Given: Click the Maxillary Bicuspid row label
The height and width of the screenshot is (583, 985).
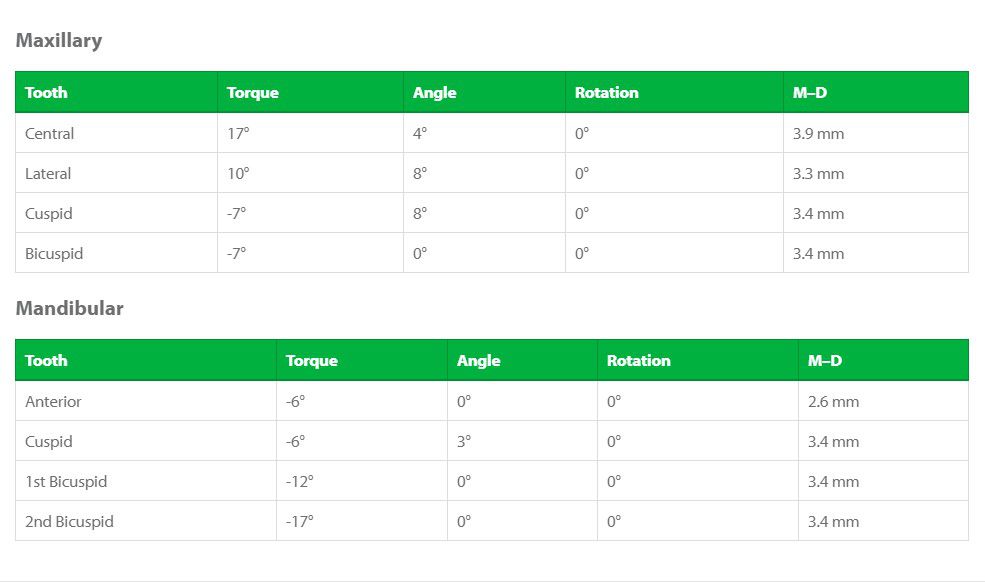Looking at the screenshot, I should pyautogui.click(x=54, y=254).
